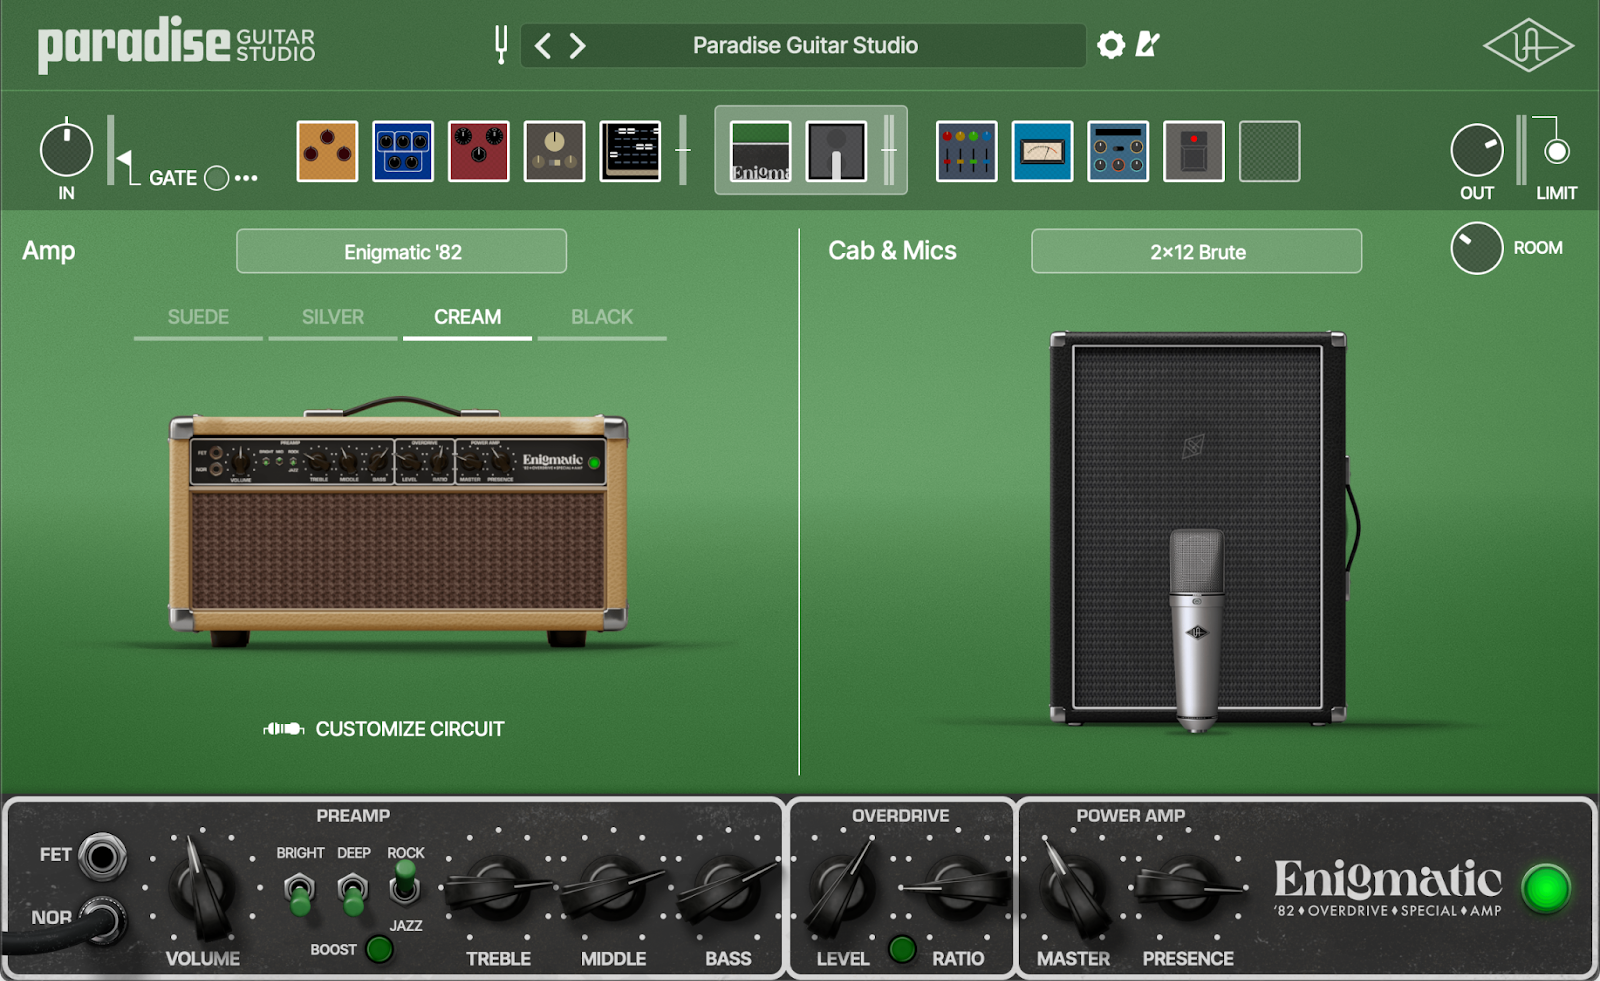Switch to the BLACK amp tab

click(x=601, y=317)
